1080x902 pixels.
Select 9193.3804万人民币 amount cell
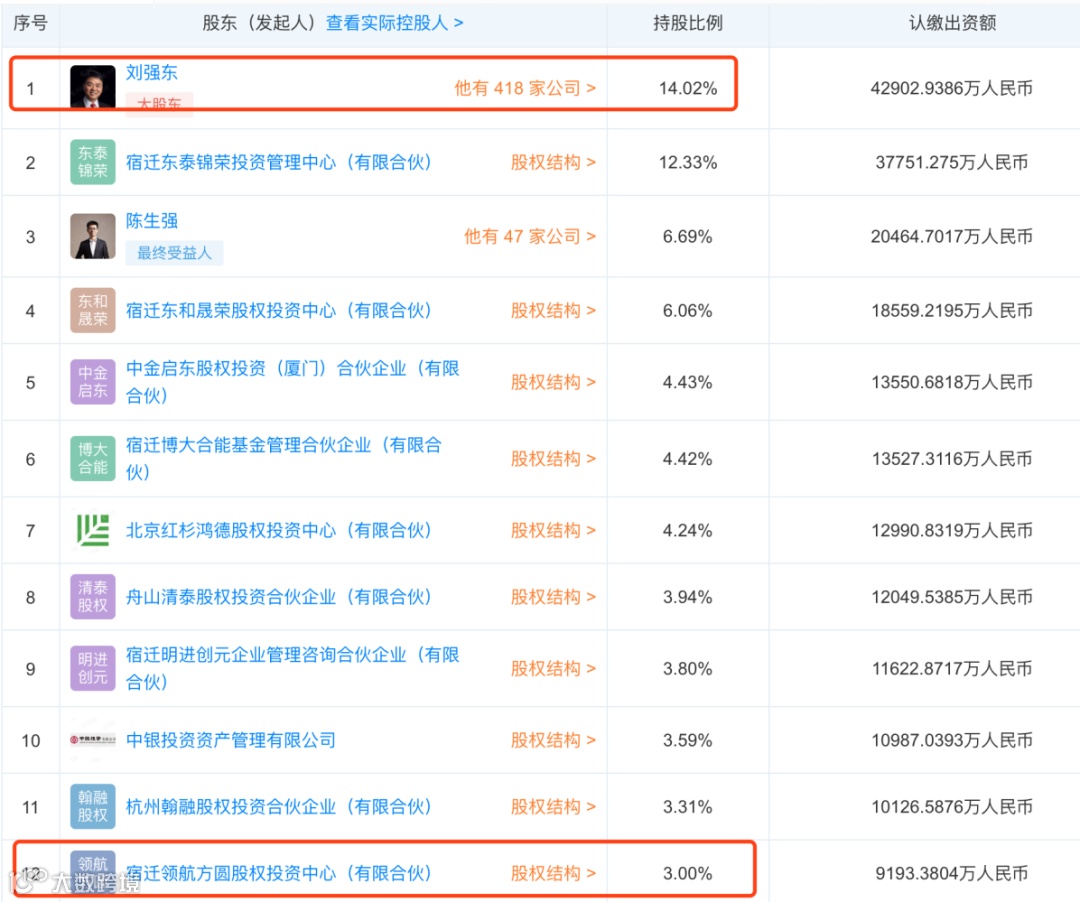coord(952,873)
